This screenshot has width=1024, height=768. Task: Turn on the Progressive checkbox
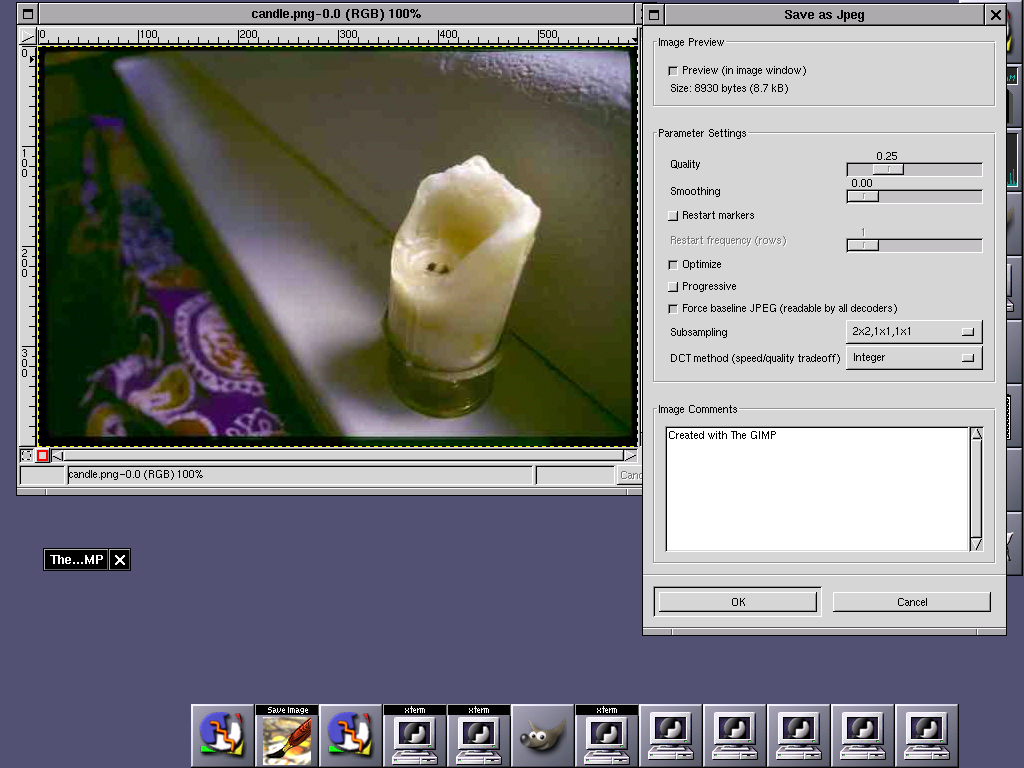point(673,287)
